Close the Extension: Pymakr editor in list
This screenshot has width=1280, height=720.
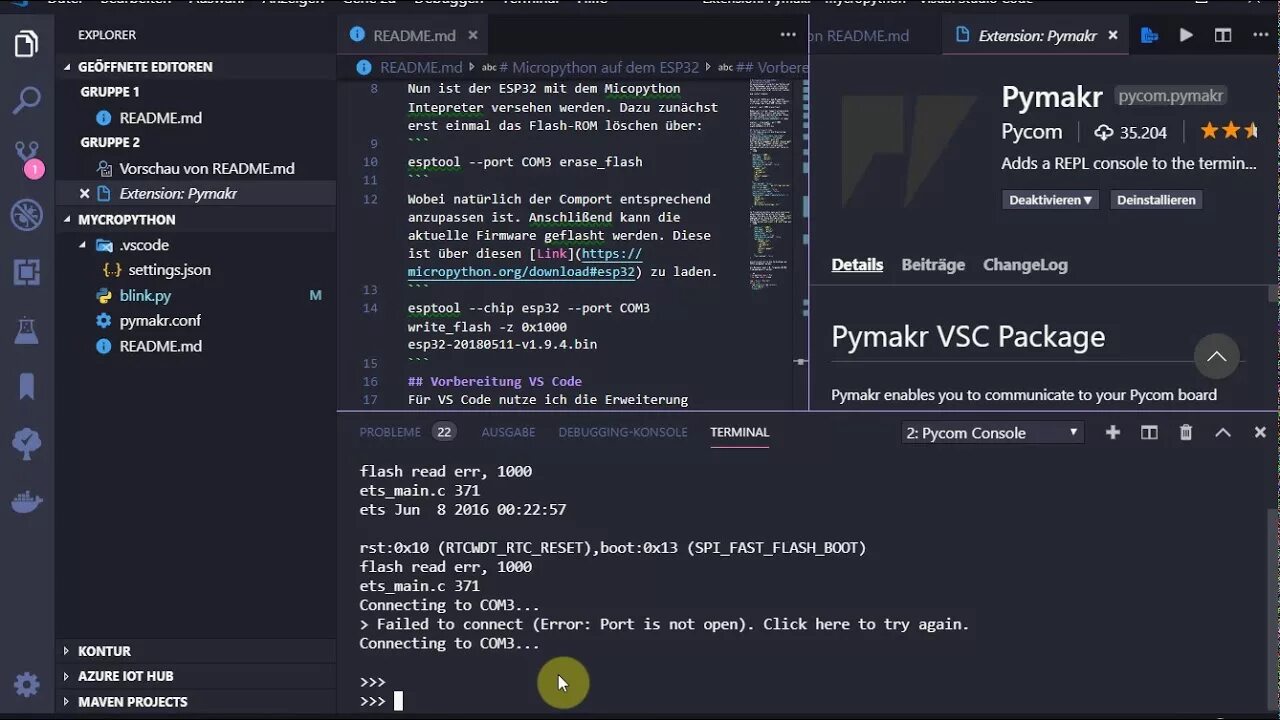click(x=84, y=194)
